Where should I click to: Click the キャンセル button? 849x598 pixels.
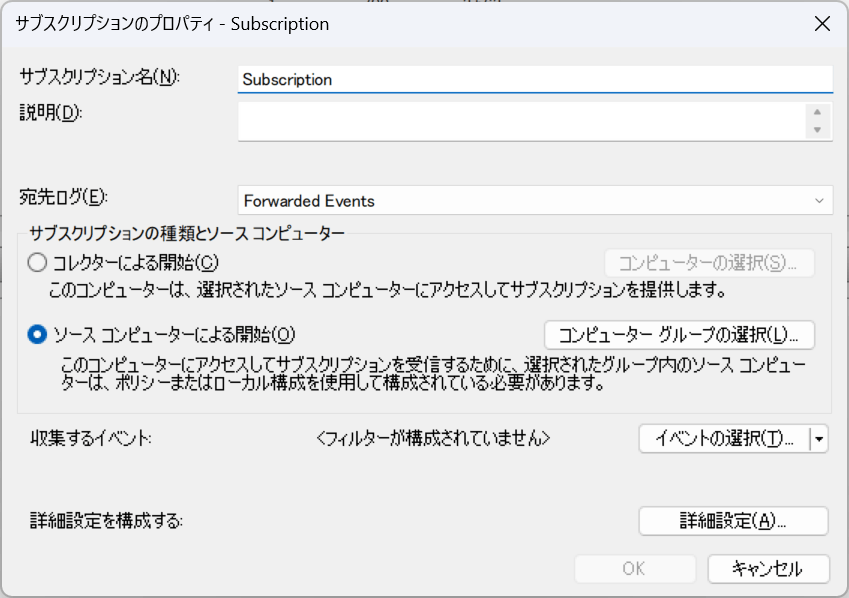[x=768, y=569]
